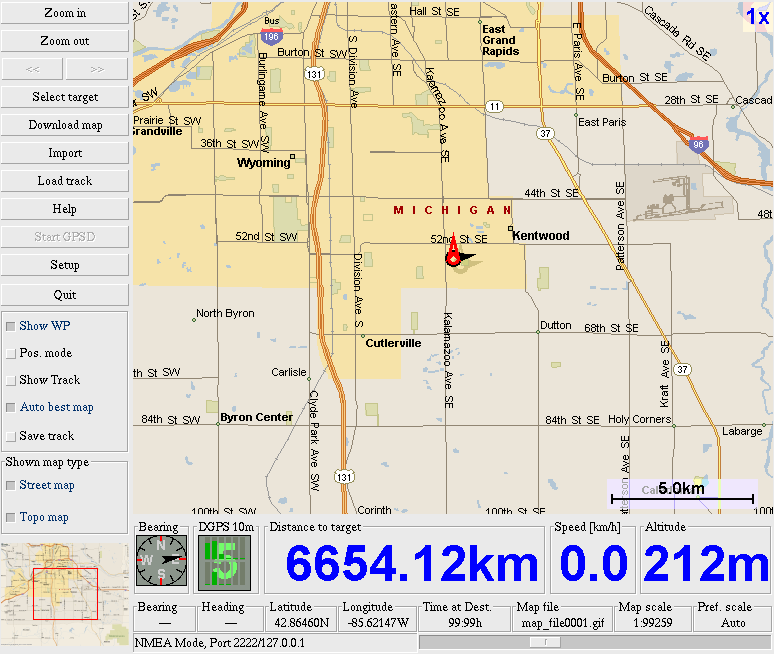Click the Route 37 shield near Kraft Ave

682,369
